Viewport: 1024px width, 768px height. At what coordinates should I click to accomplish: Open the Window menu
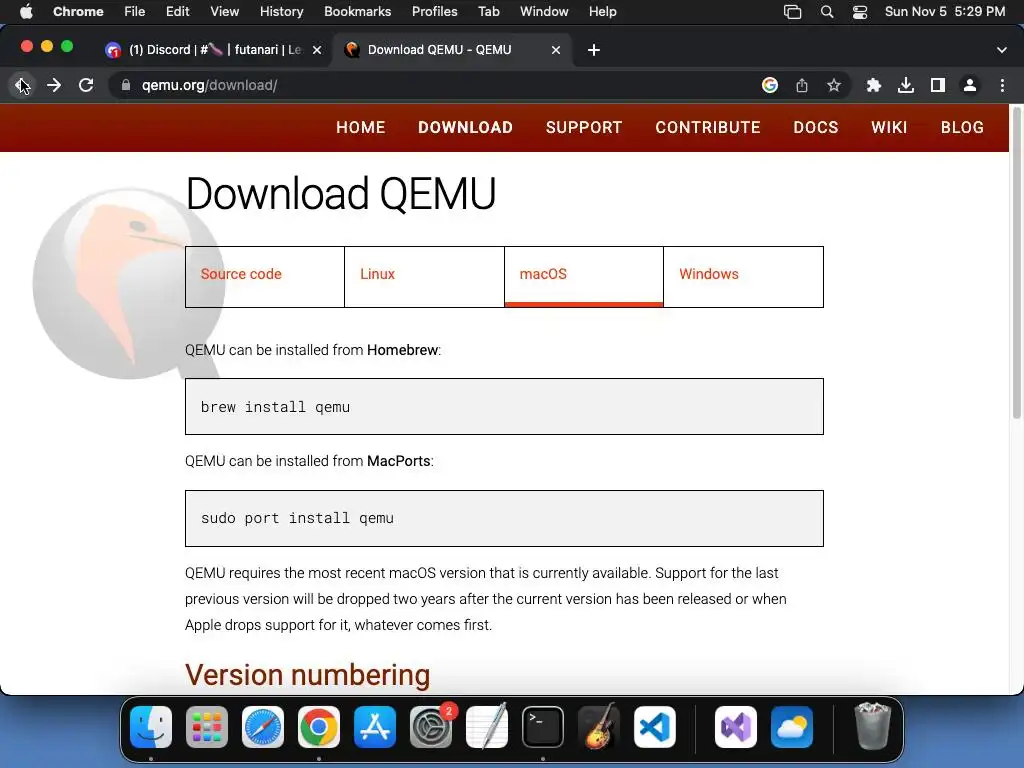[544, 12]
